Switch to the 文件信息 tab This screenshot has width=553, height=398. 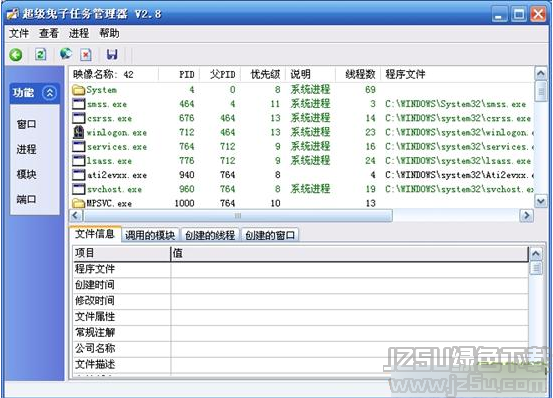coord(95,234)
